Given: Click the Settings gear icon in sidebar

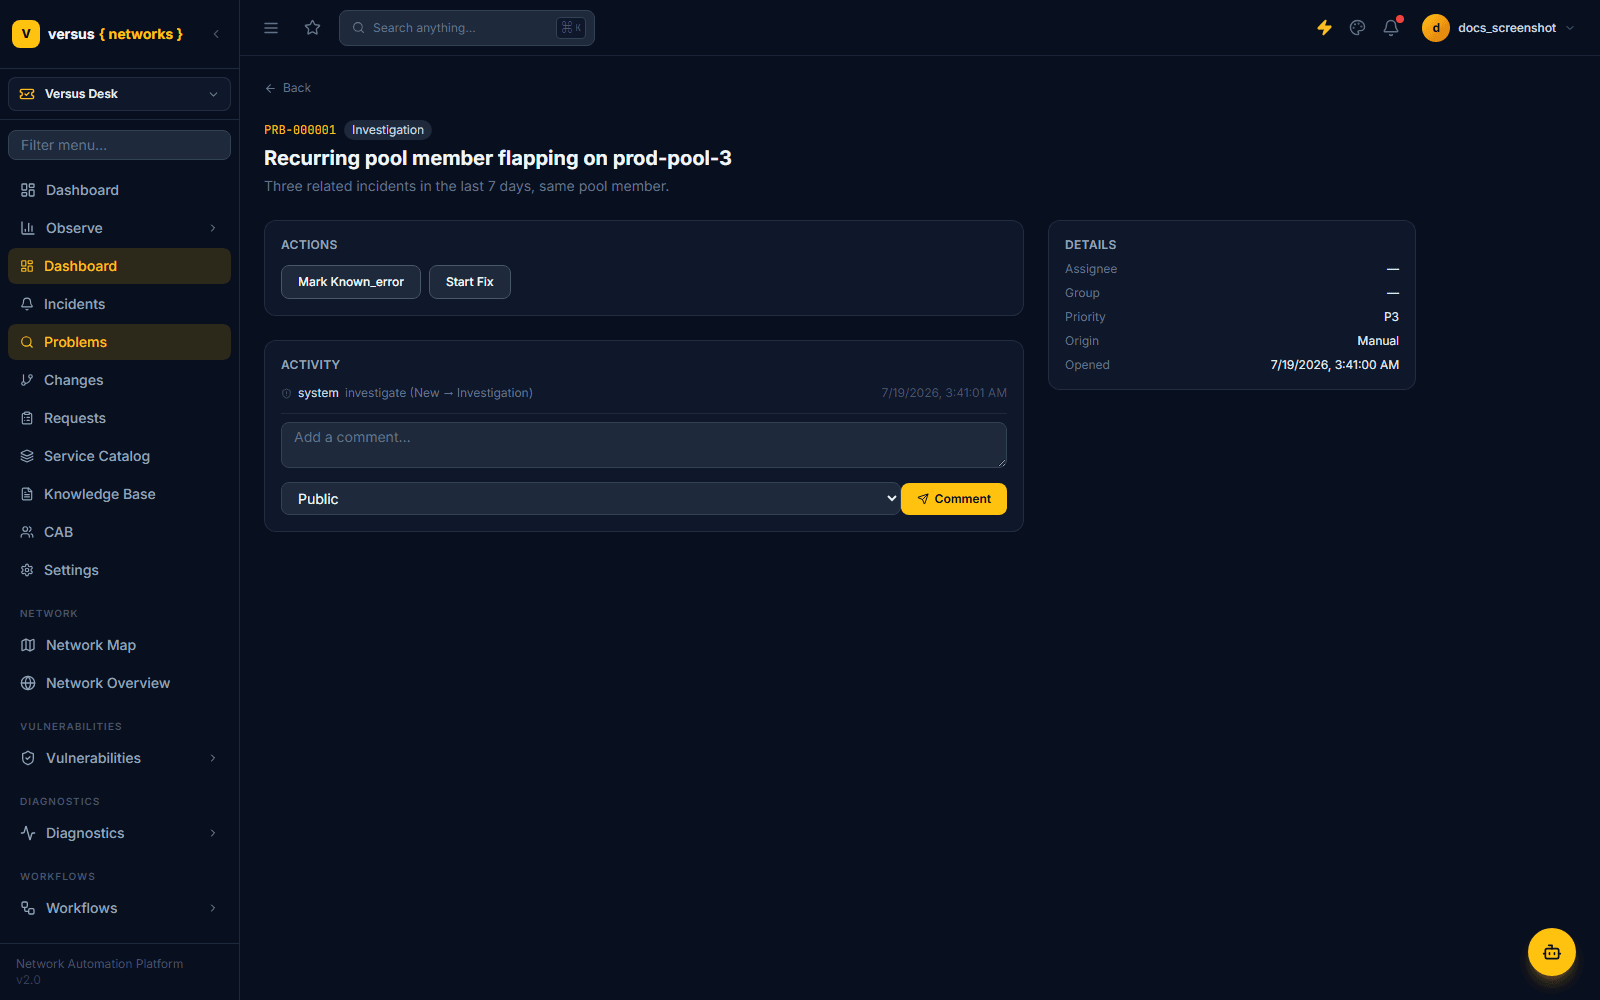Looking at the screenshot, I should [27, 570].
